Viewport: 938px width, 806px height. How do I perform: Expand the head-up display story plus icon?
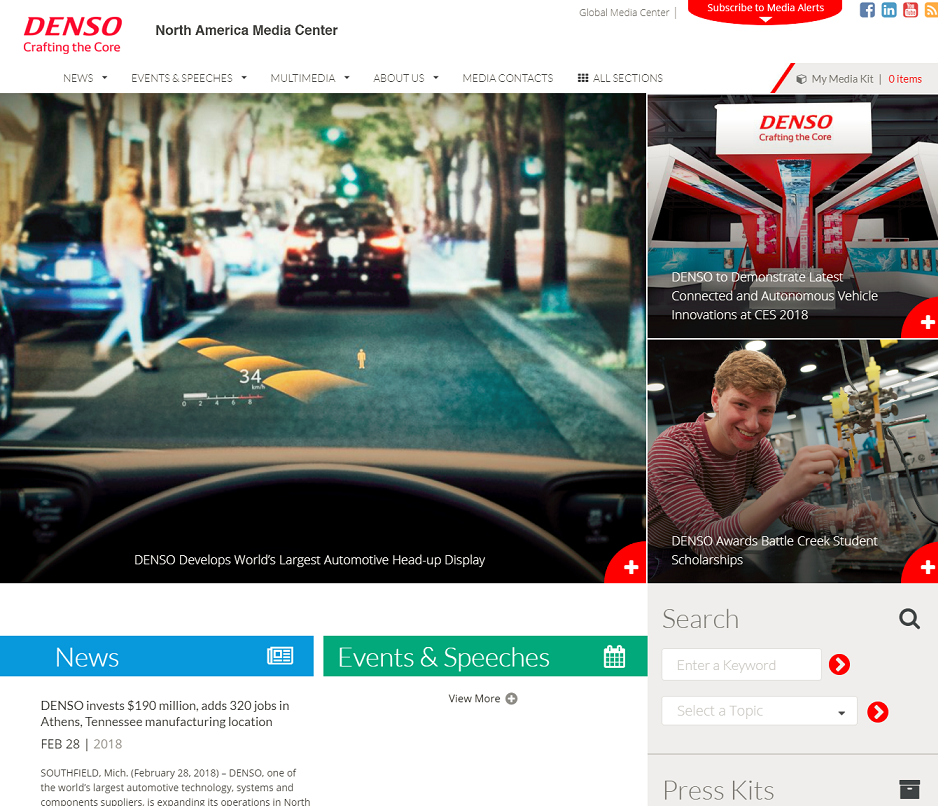pyautogui.click(x=631, y=567)
